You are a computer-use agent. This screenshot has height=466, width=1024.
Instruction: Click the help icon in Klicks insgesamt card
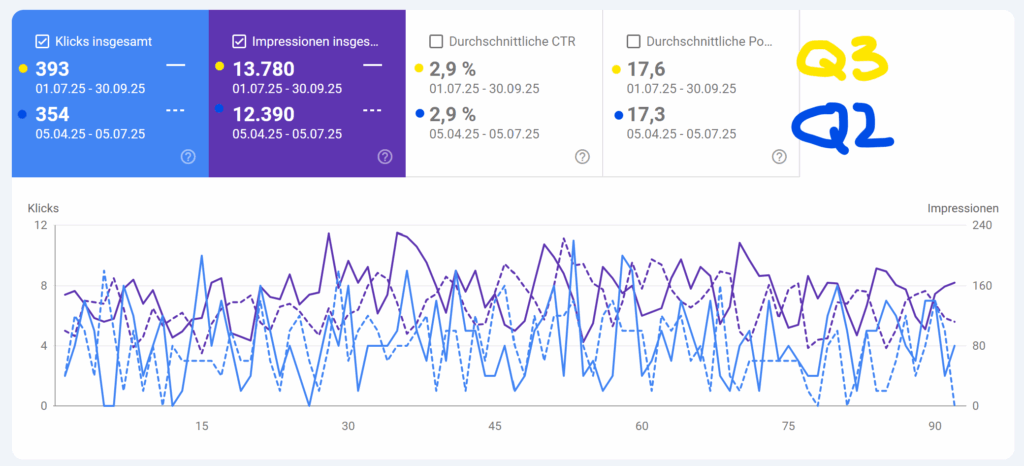[188, 156]
